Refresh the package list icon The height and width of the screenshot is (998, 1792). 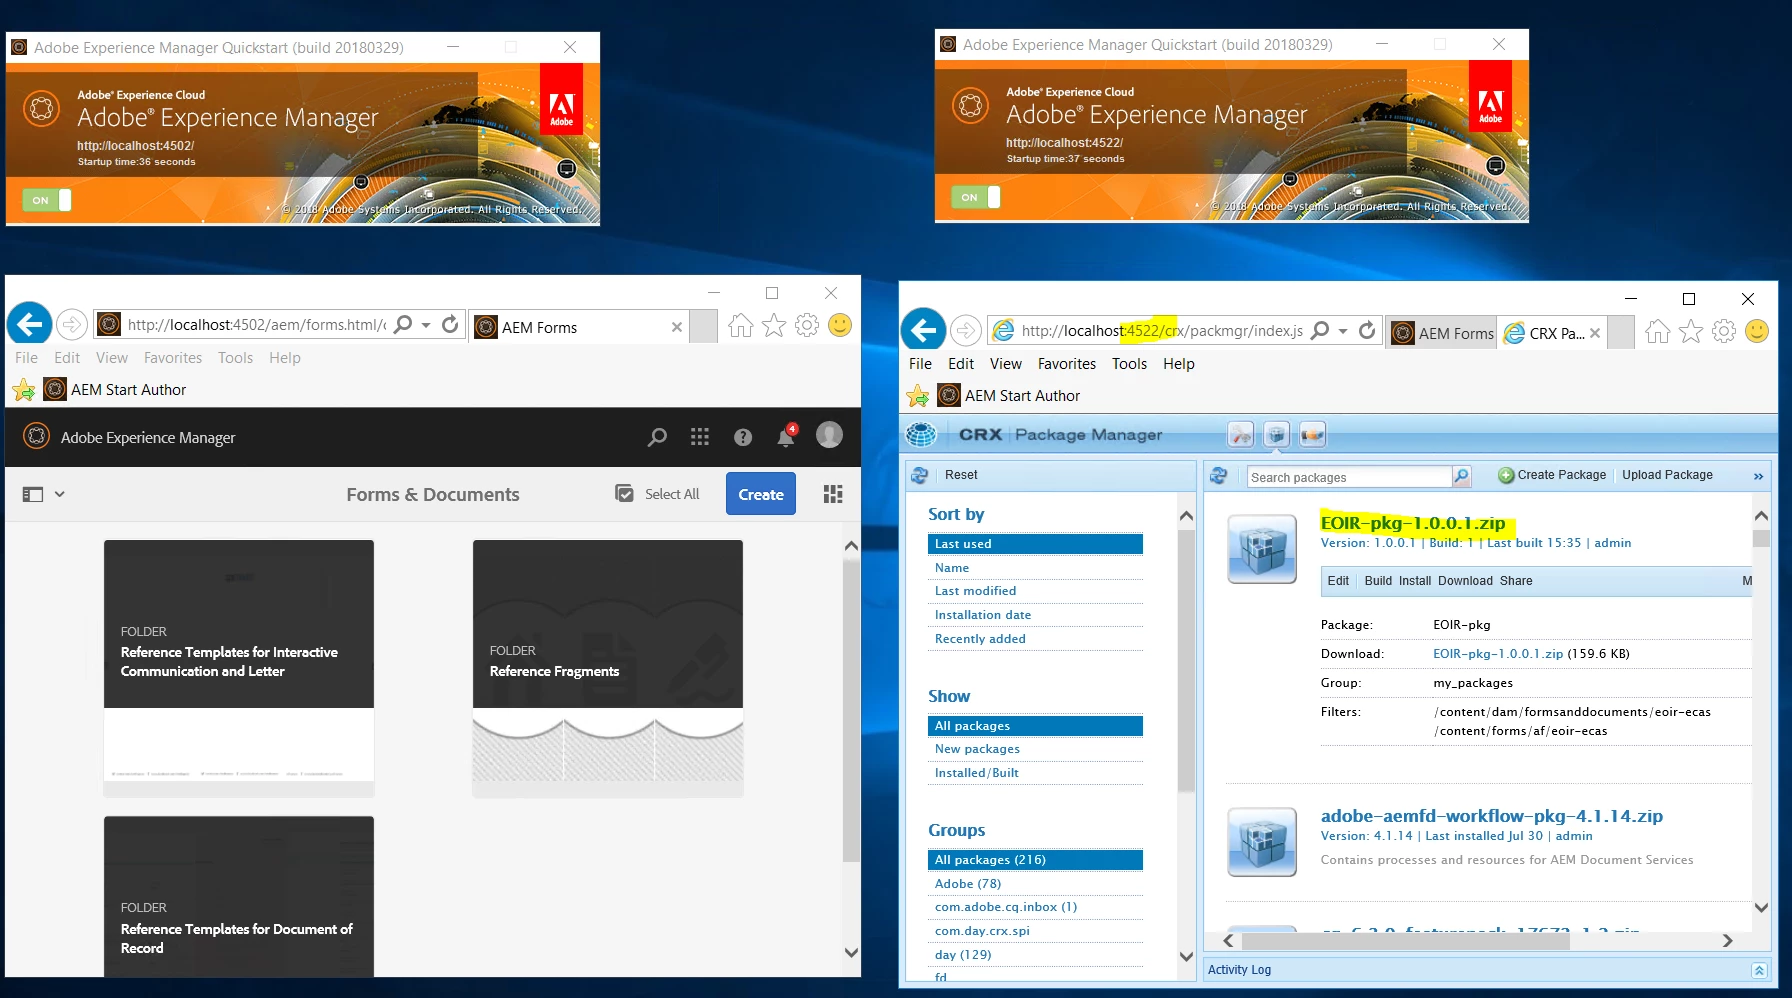coord(1218,476)
